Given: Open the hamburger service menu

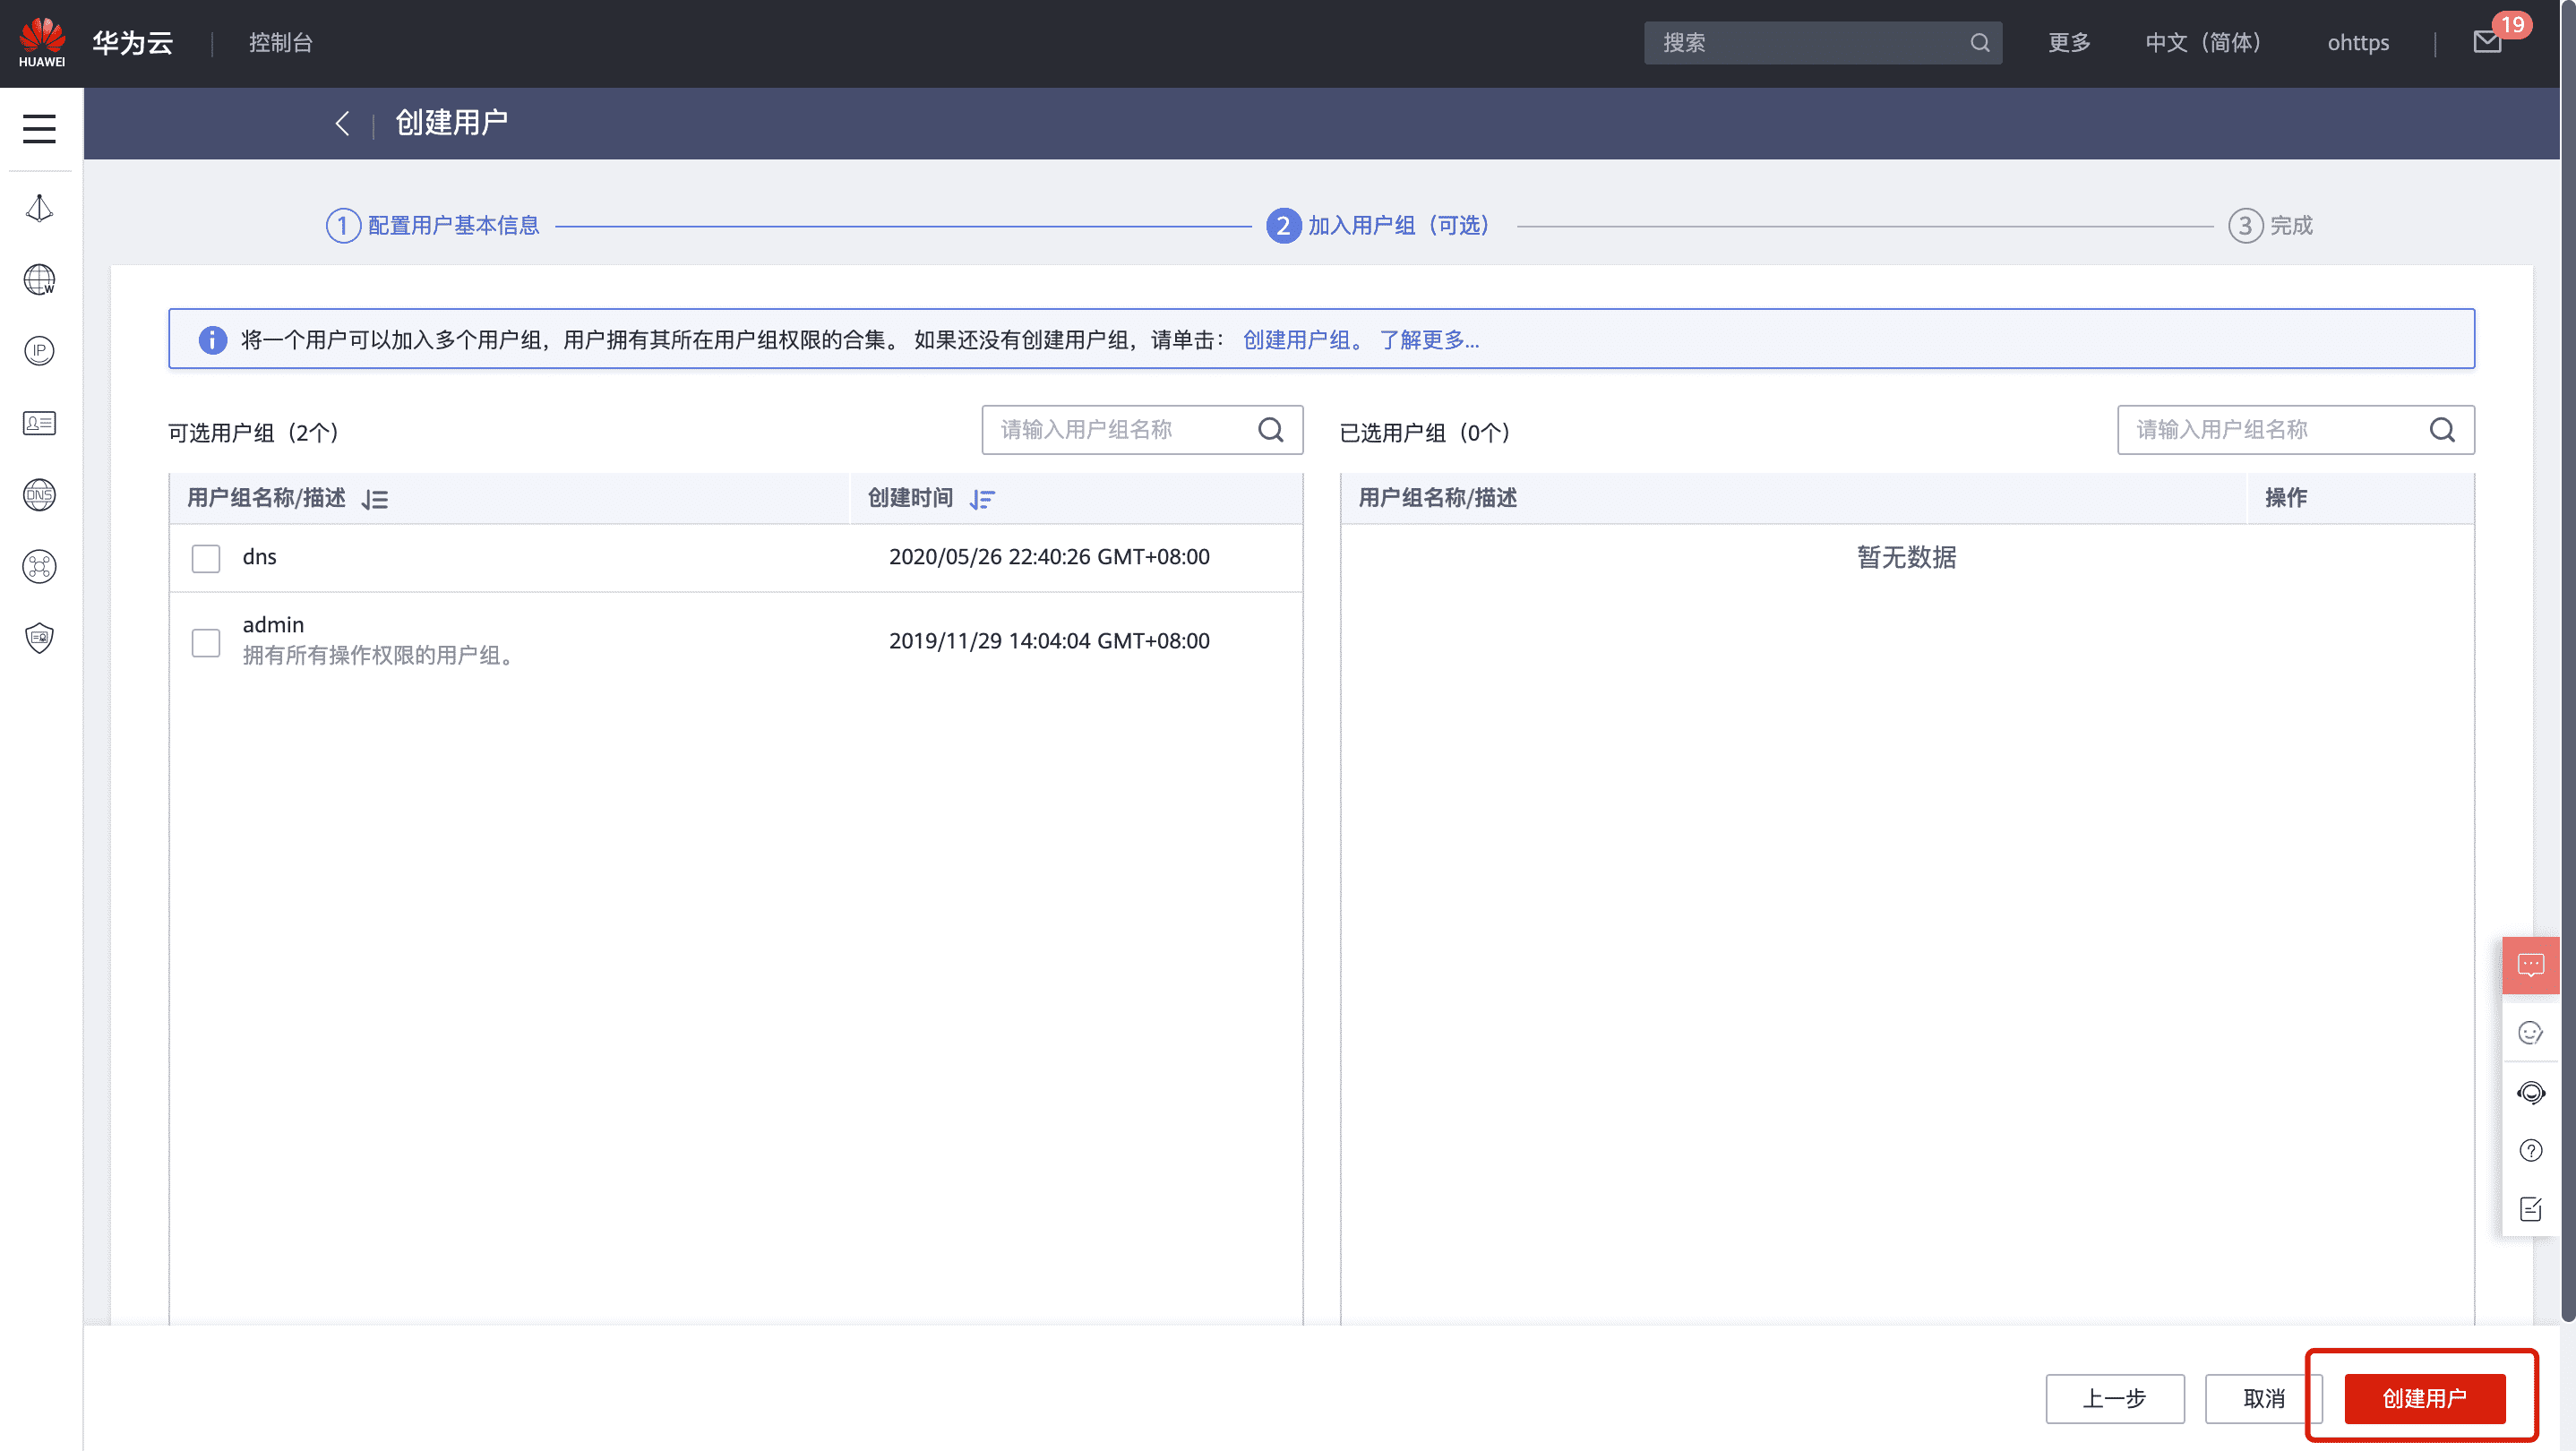Looking at the screenshot, I should point(39,128).
